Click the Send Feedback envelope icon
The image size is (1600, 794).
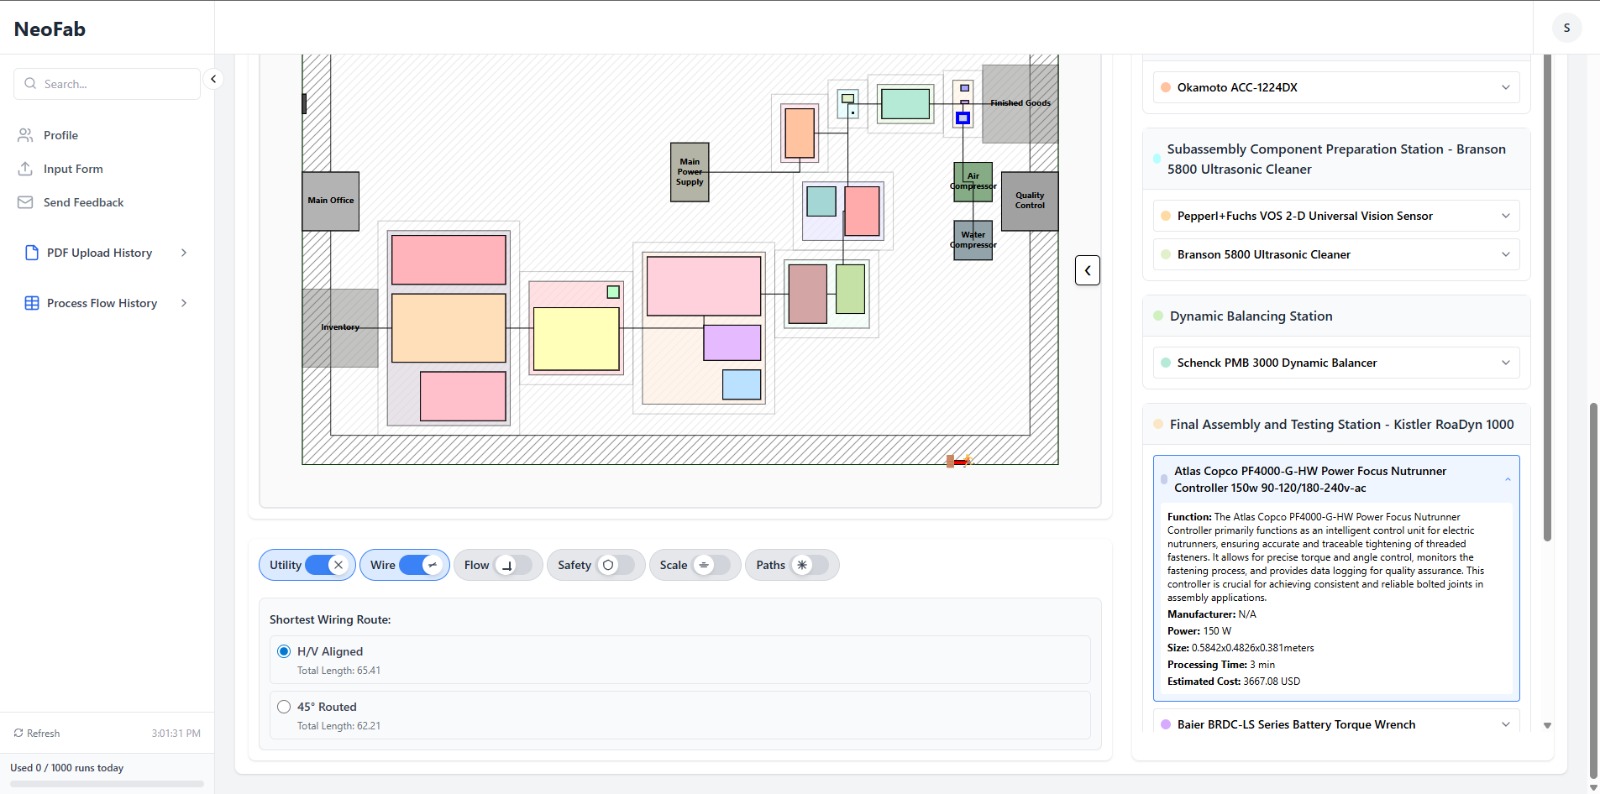coord(26,202)
